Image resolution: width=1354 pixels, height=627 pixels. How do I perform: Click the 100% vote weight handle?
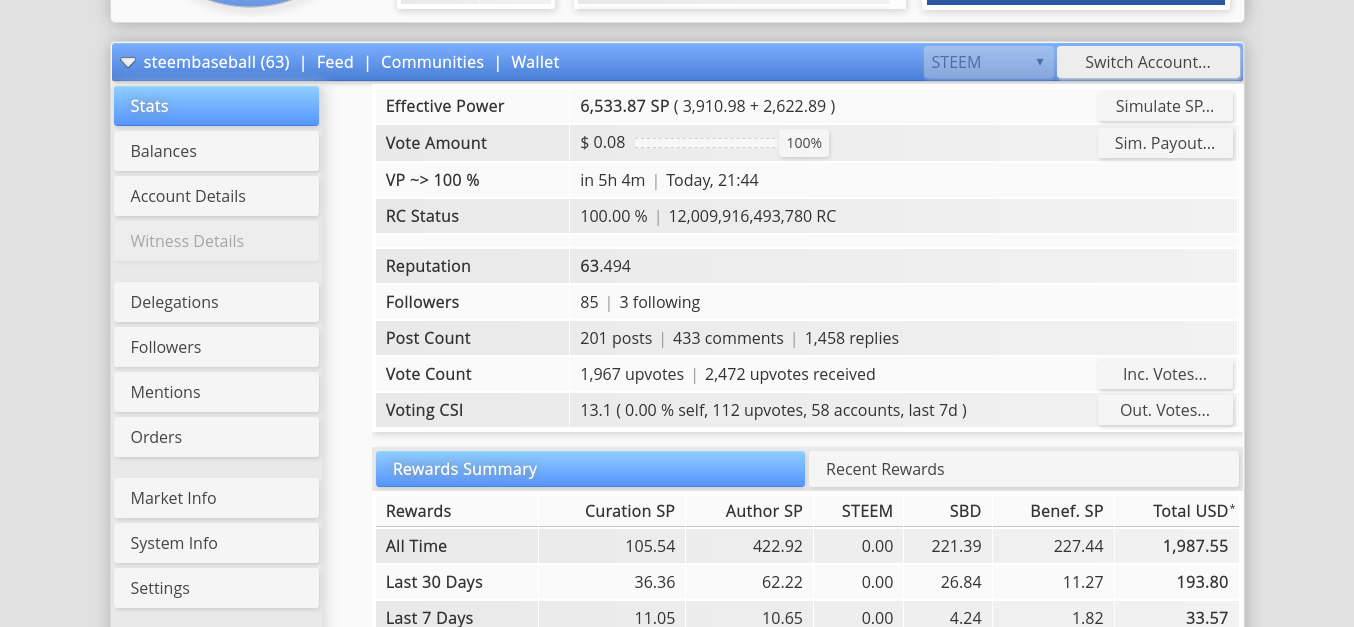point(804,143)
